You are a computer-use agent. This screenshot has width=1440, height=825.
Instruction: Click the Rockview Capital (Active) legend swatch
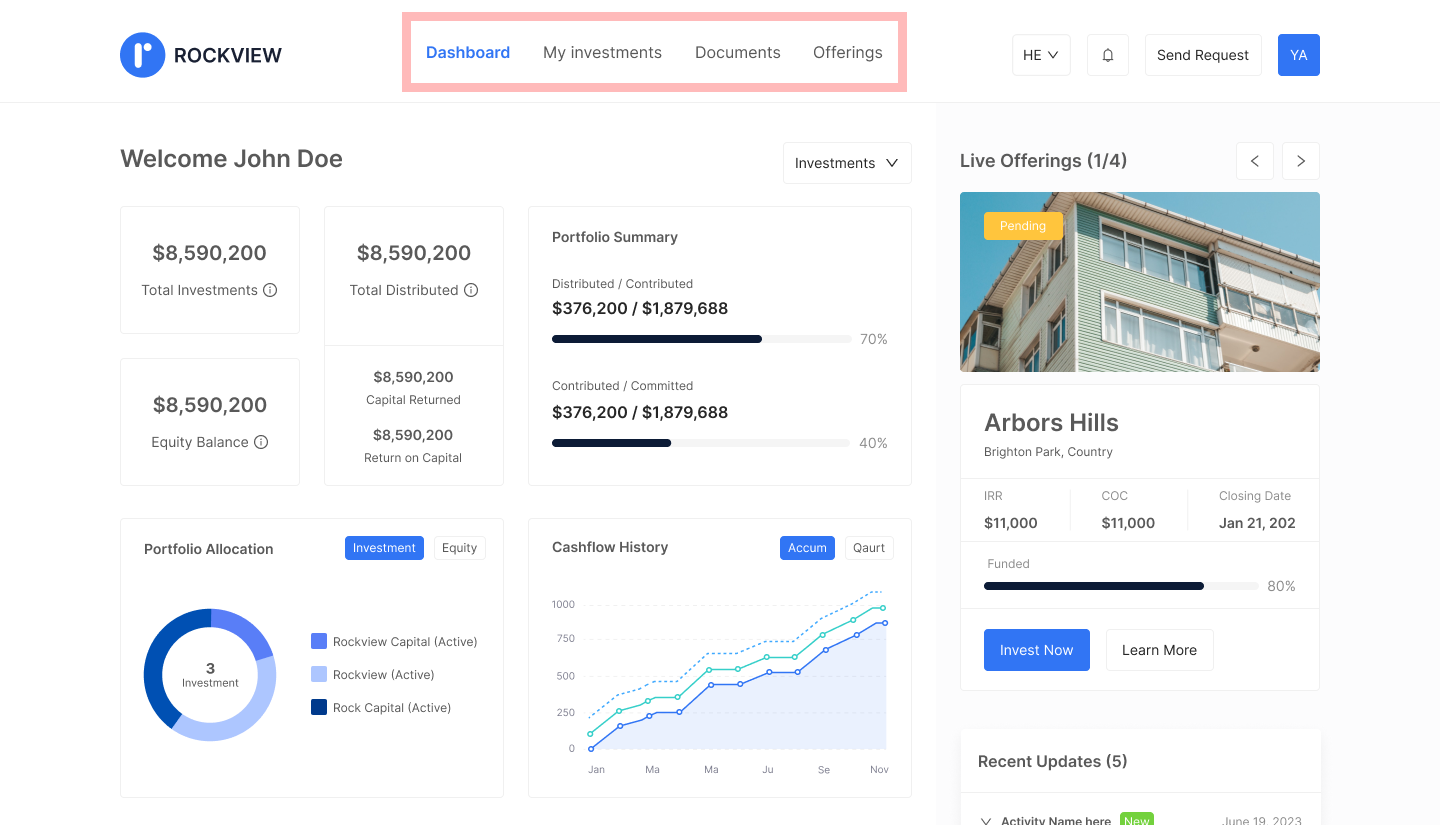pyautogui.click(x=319, y=641)
